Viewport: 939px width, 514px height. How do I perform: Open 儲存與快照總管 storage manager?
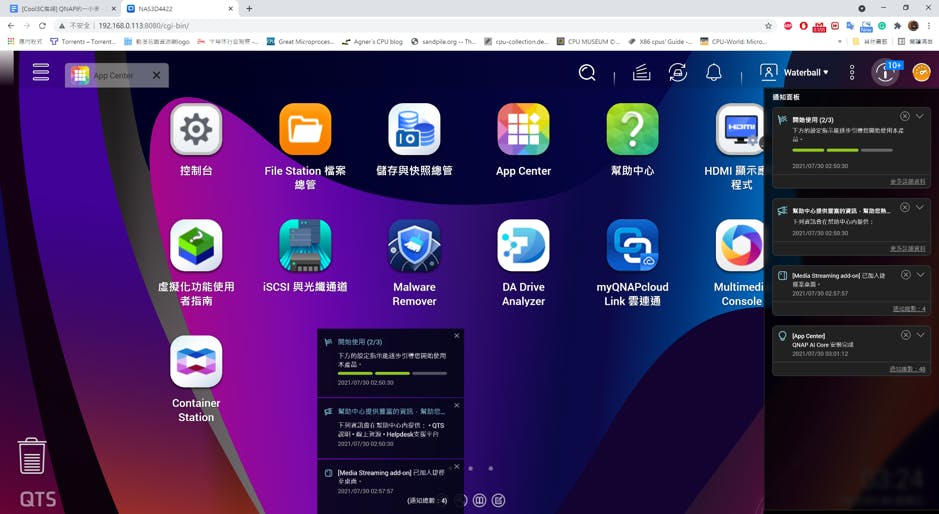[x=414, y=129]
